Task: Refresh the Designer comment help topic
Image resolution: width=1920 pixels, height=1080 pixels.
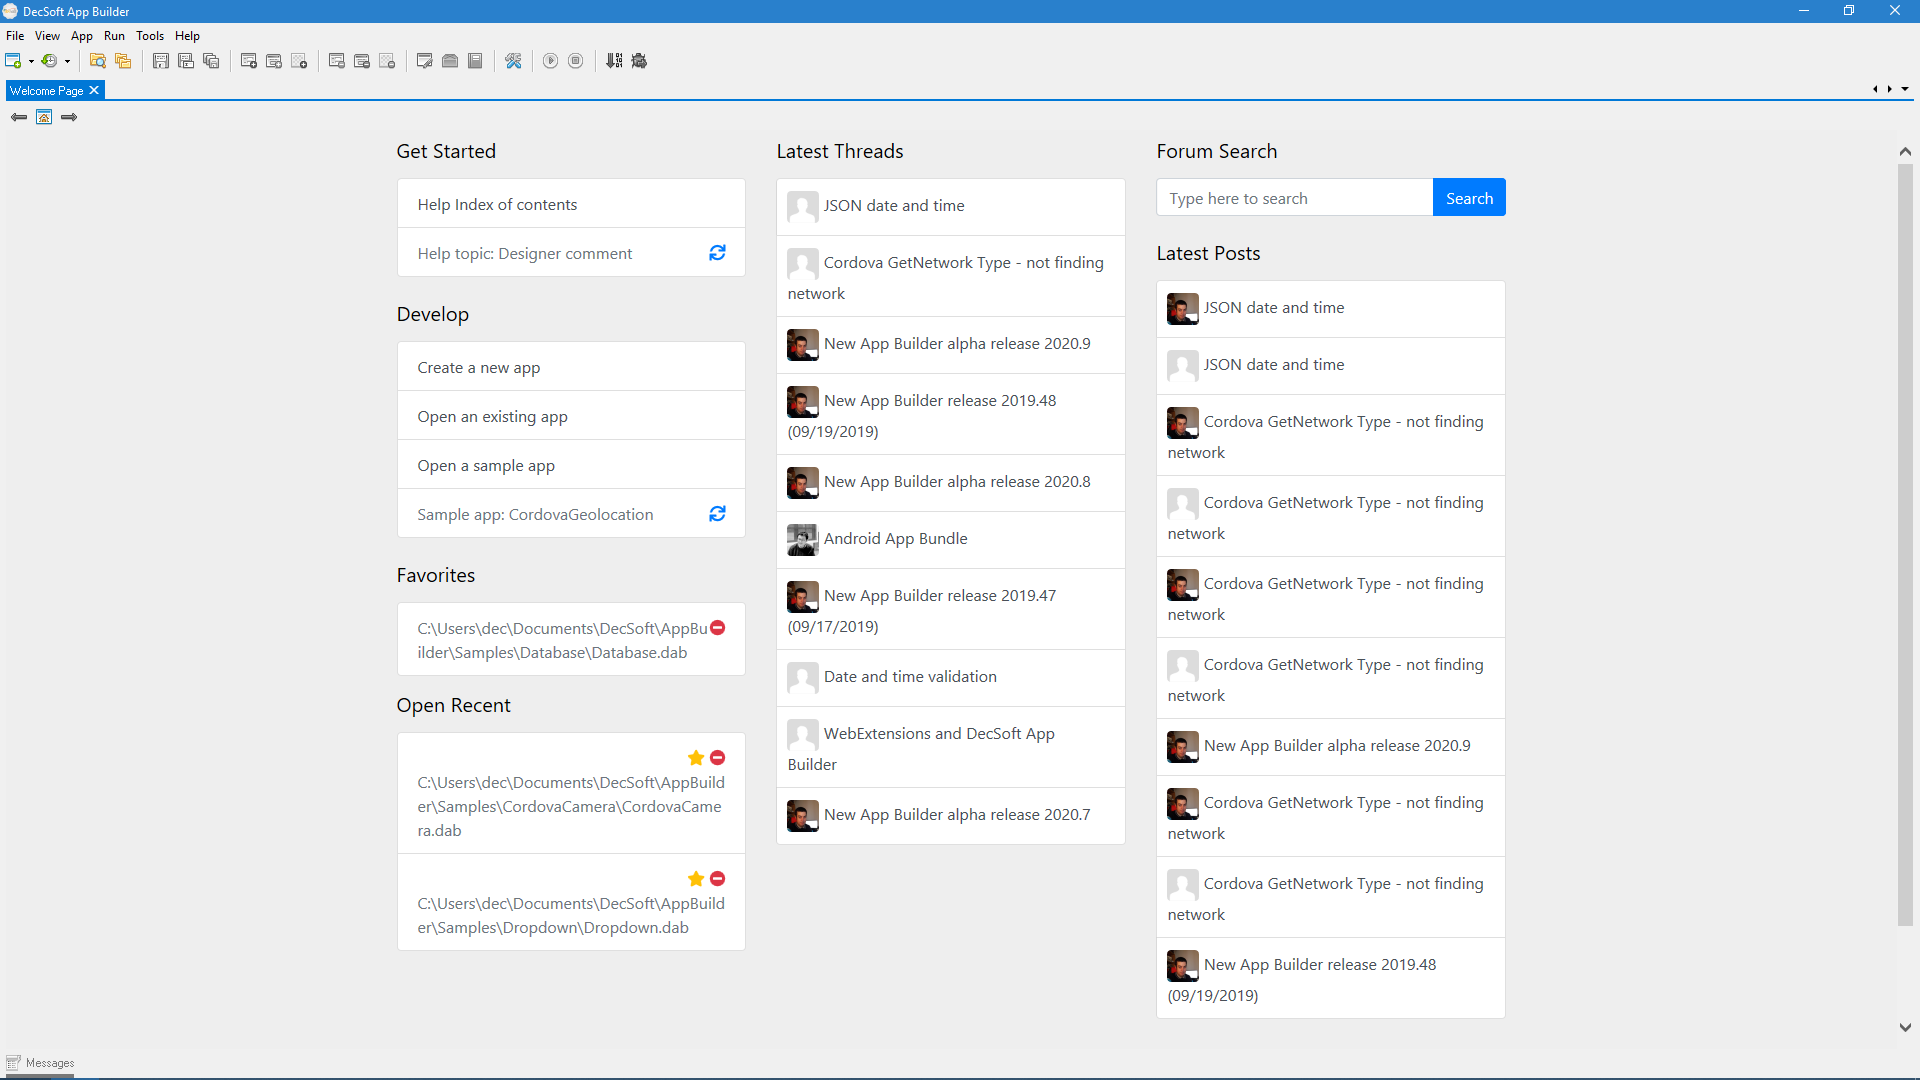Action: click(x=717, y=253)
